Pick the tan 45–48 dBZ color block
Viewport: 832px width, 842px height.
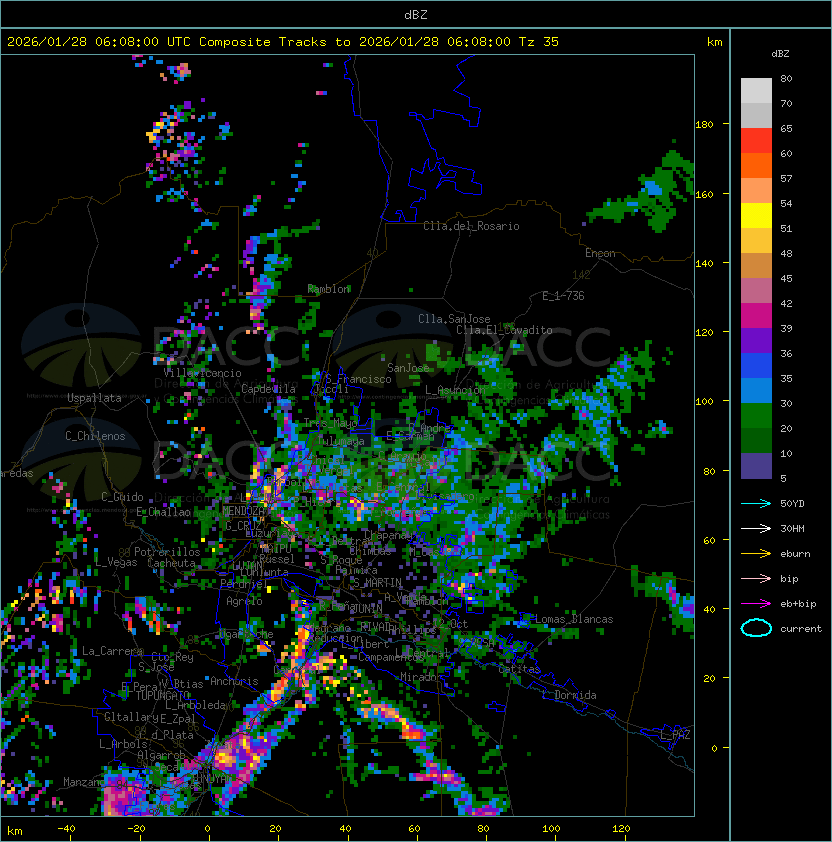pos(756,266)
